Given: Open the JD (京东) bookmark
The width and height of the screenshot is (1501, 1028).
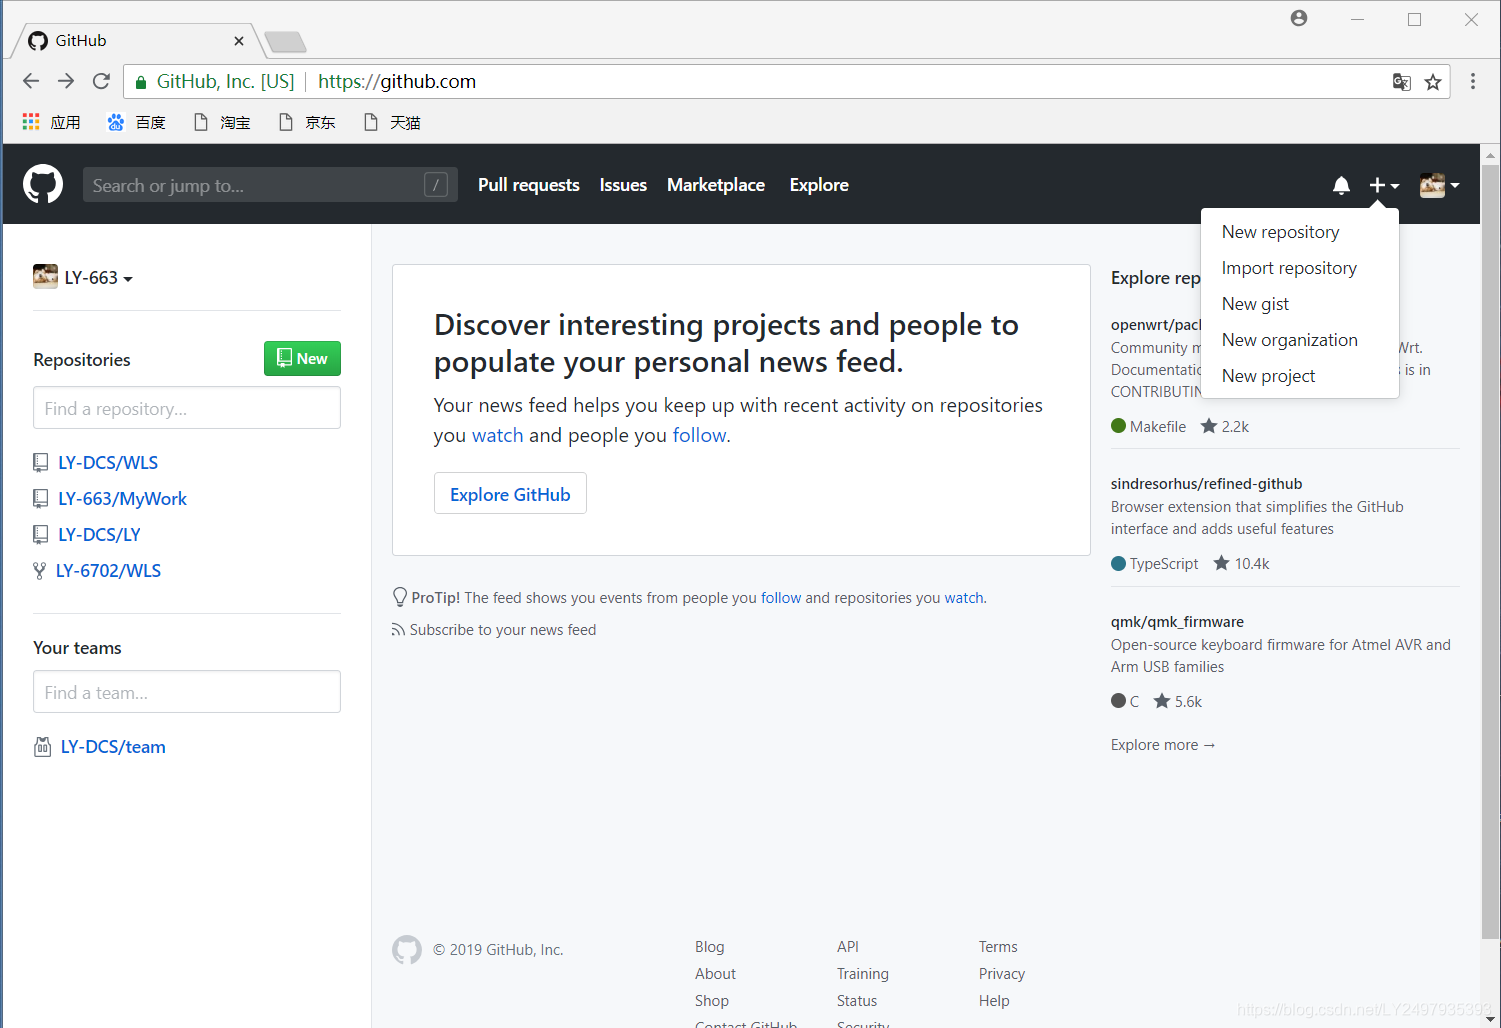Looking at the screenshot, I should point(307,122).
